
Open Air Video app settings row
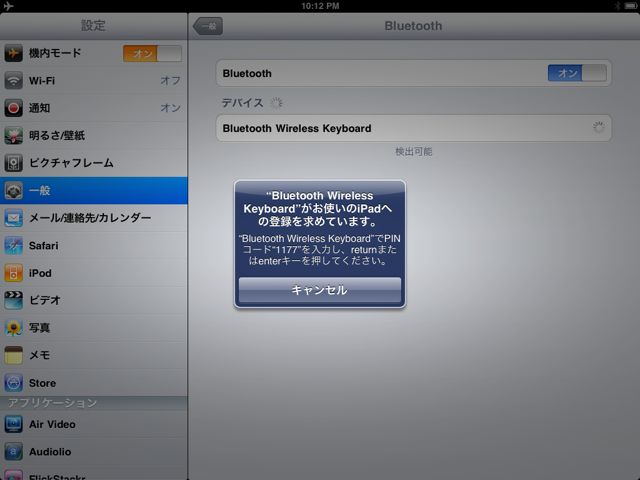click(x=93, y=424)
